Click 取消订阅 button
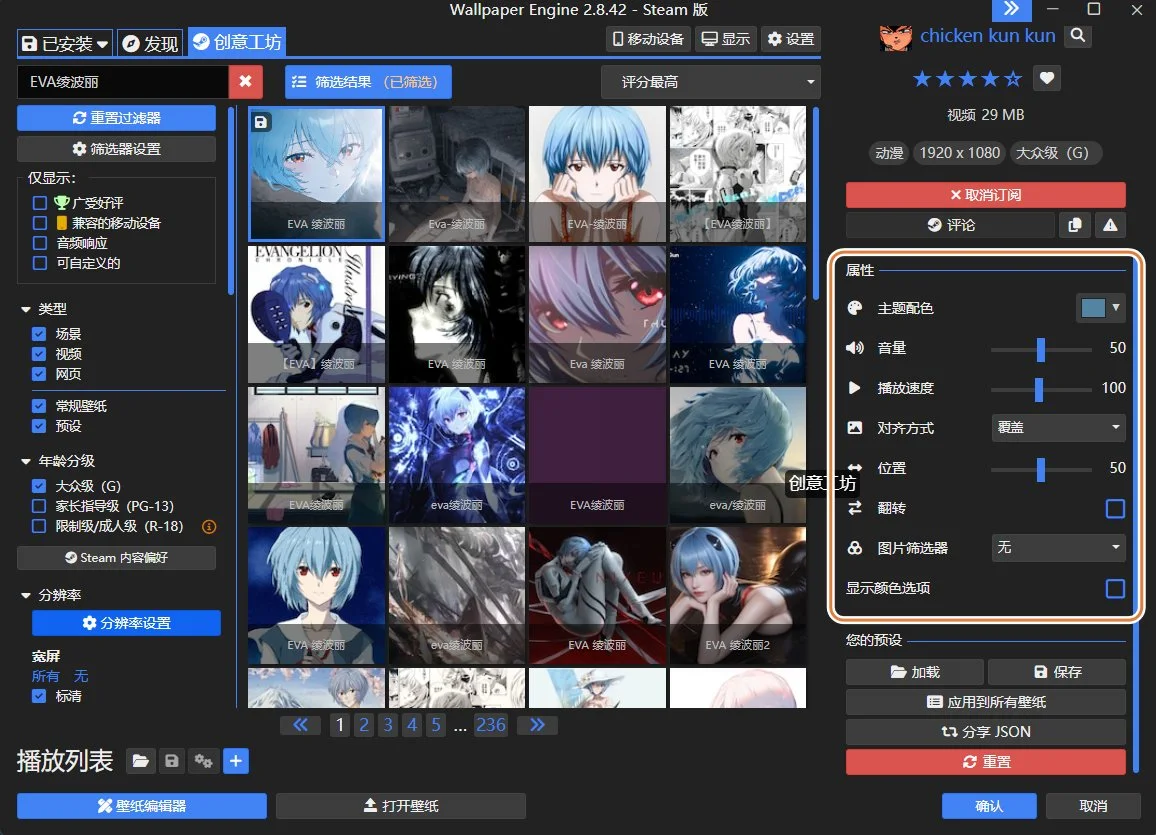 tap(986, 195)
